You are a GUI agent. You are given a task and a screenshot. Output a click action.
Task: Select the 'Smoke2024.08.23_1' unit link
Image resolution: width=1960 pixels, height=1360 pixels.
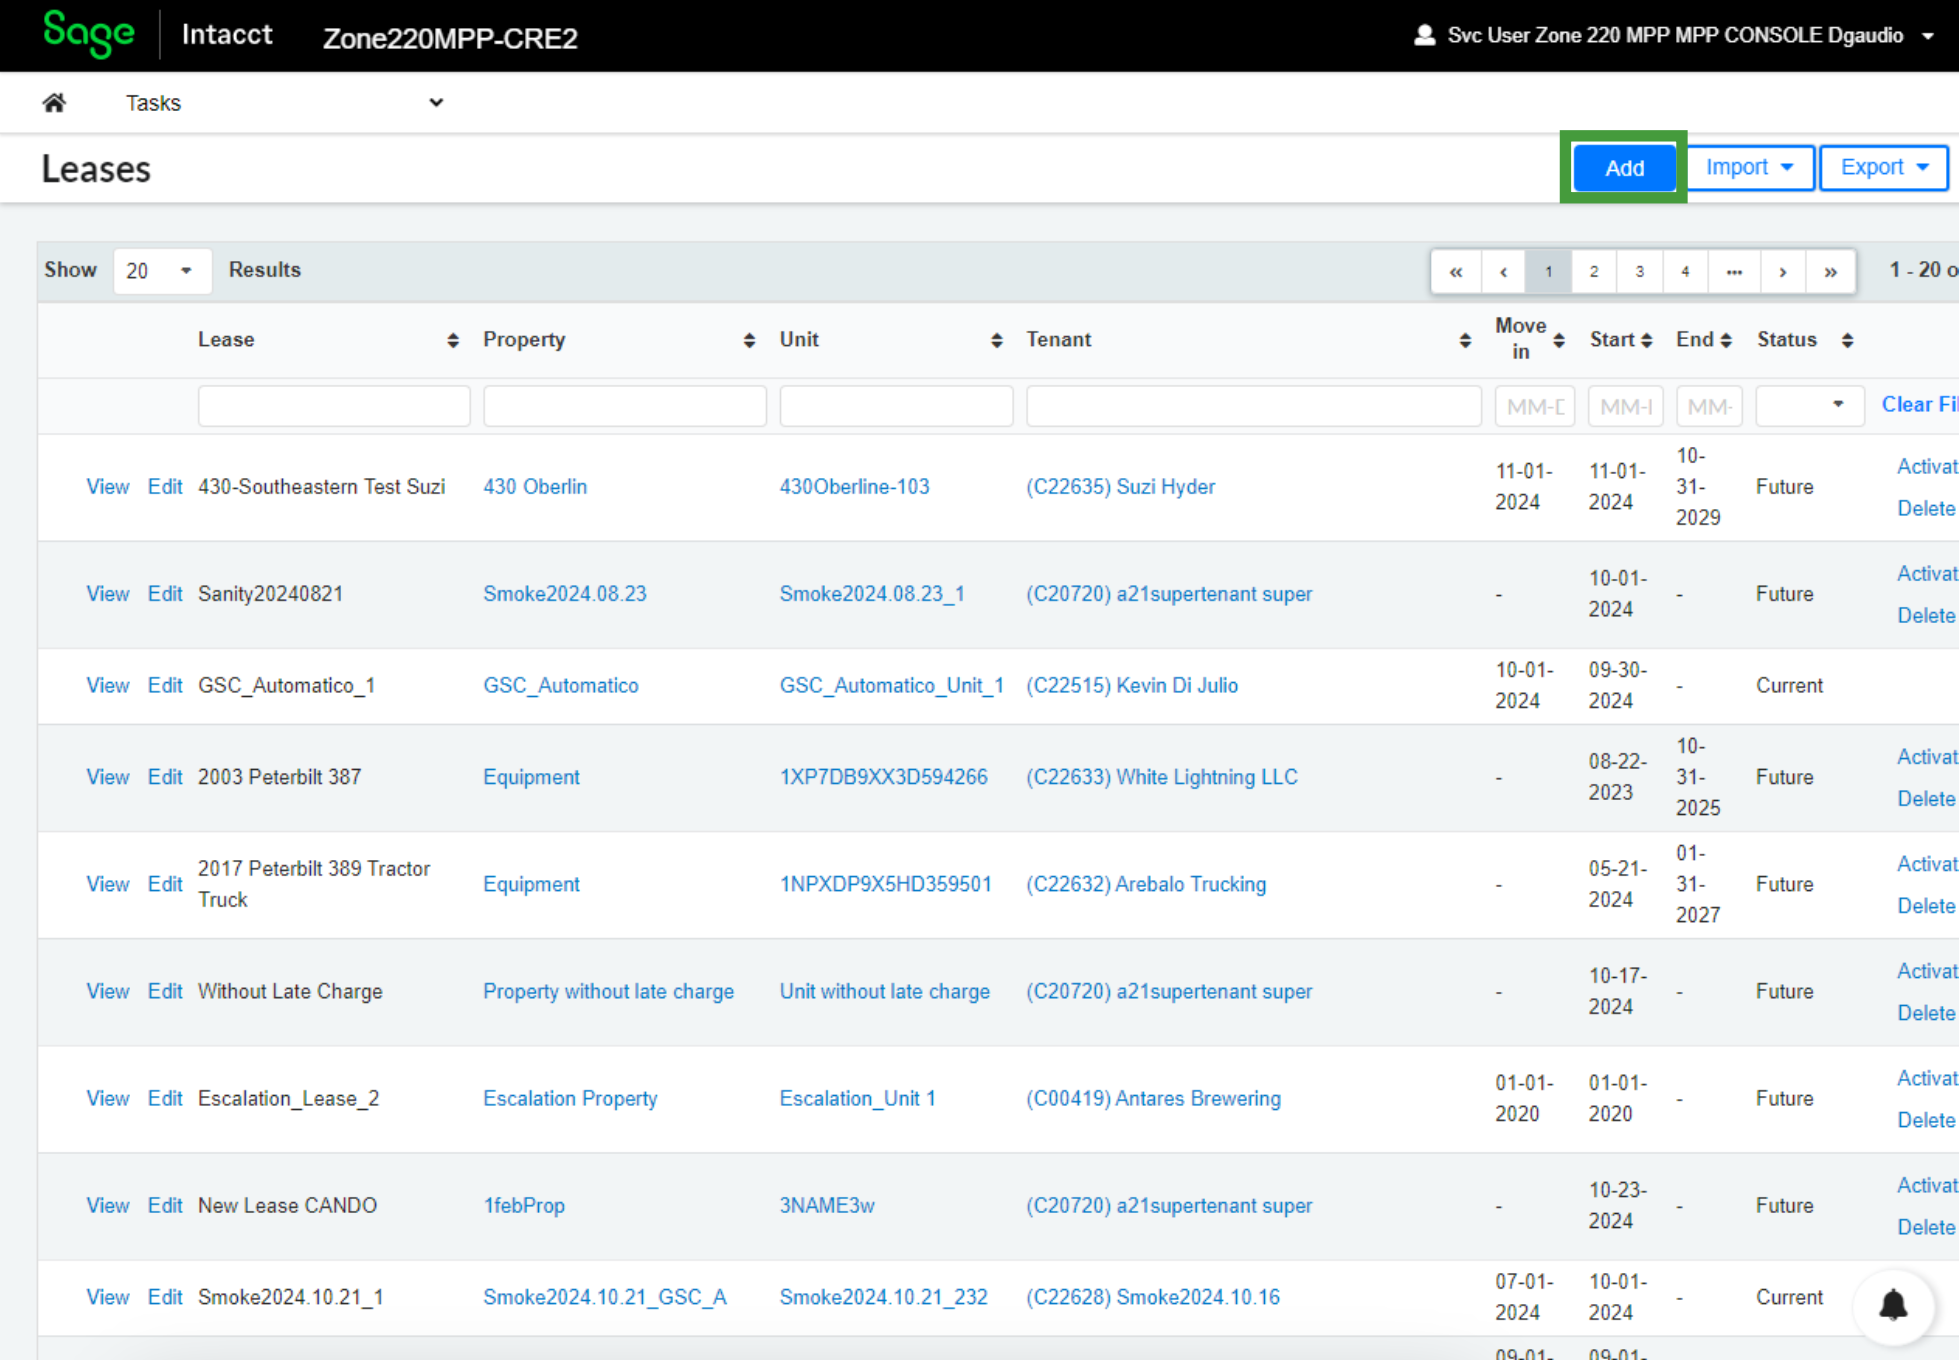pyautogui.click(x=872, y=594)
